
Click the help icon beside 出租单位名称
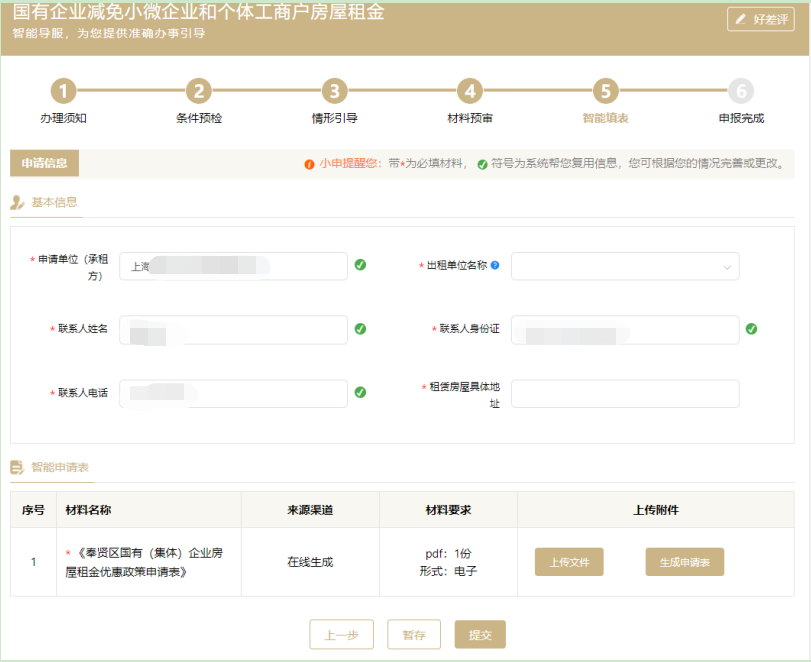[495, 266]
